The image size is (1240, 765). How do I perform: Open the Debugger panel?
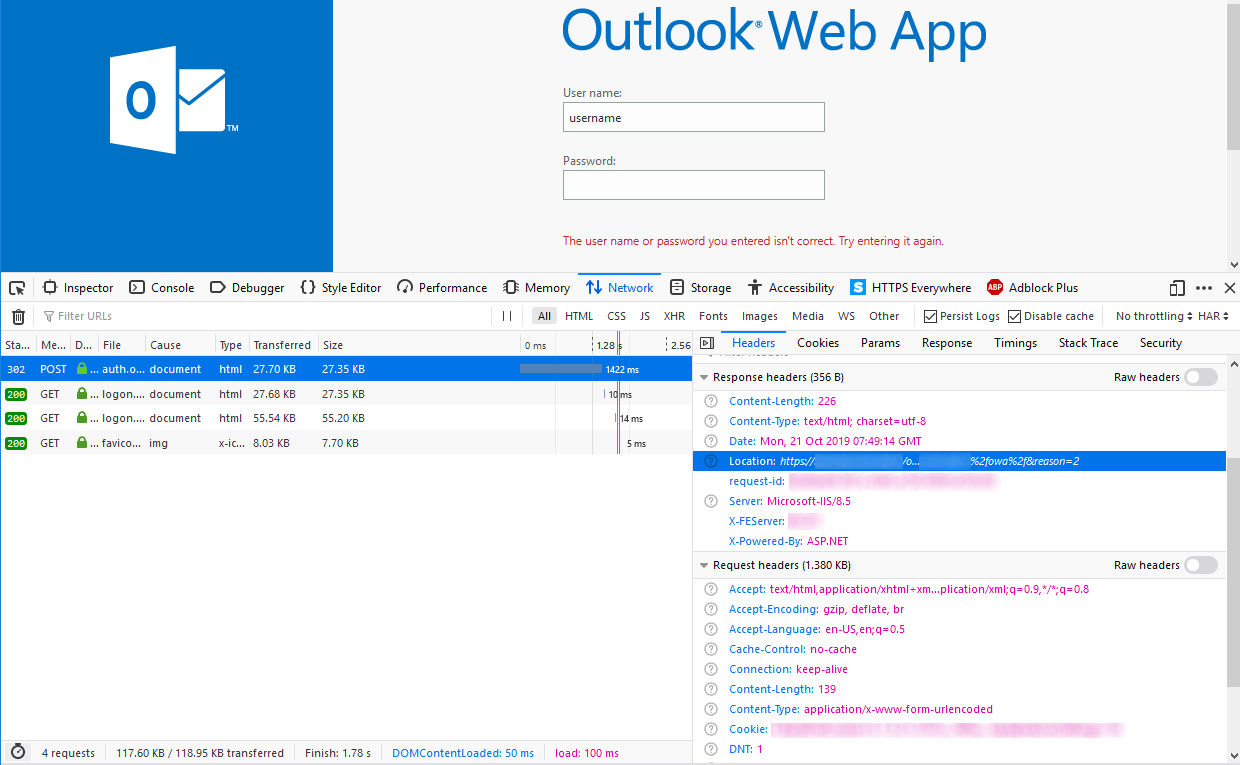tap(247, 288)
